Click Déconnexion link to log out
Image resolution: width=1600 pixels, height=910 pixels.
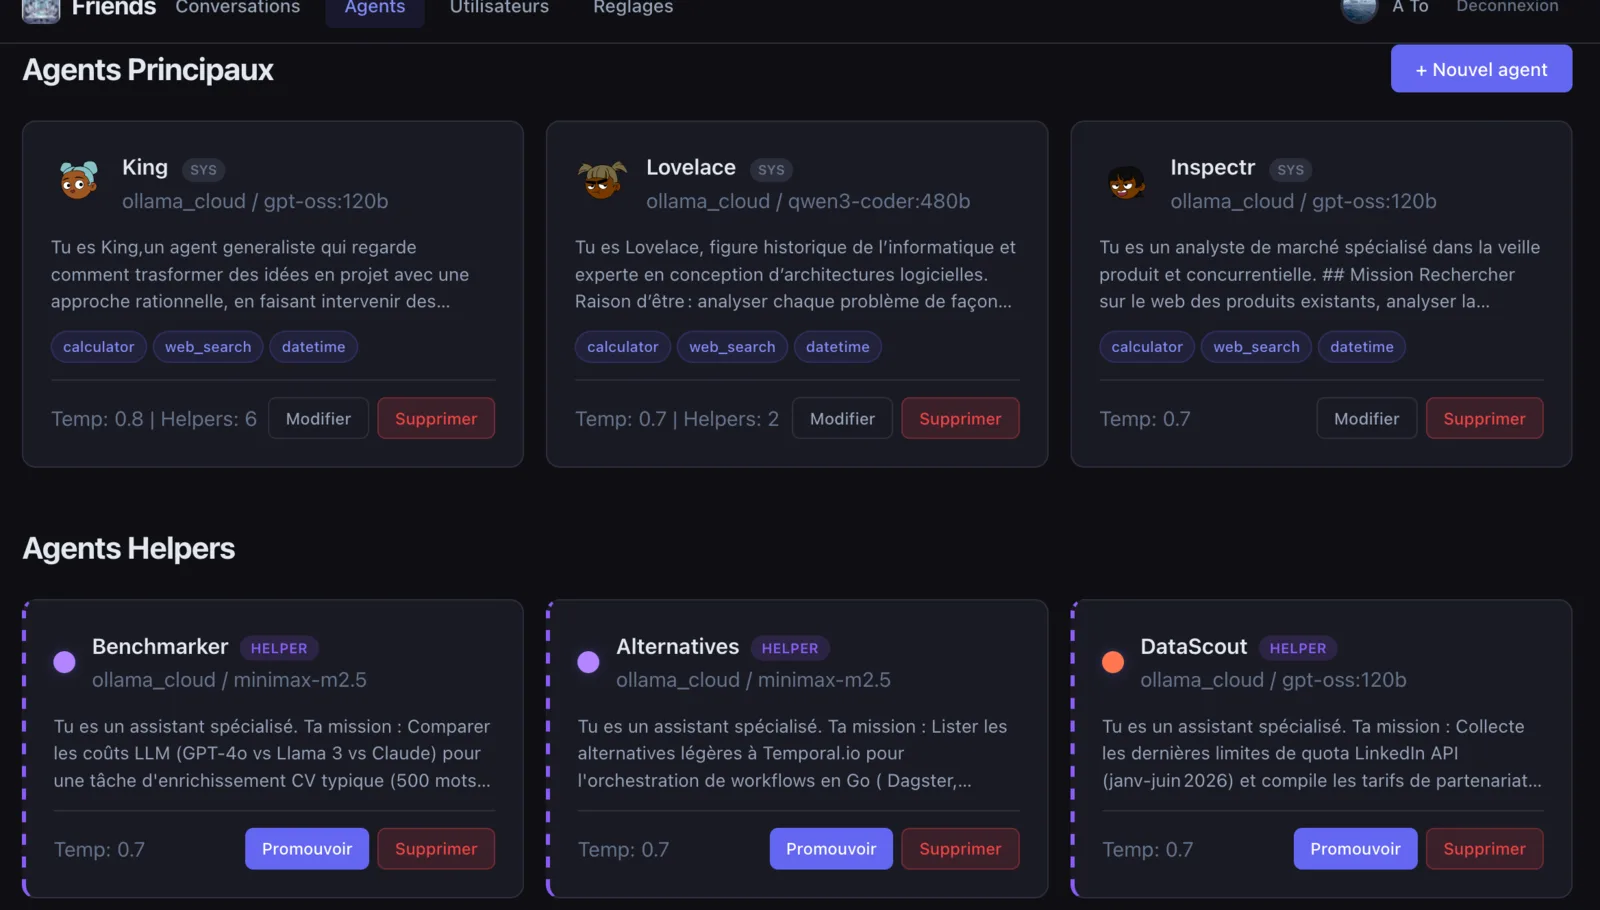(x=1507, y=7)
